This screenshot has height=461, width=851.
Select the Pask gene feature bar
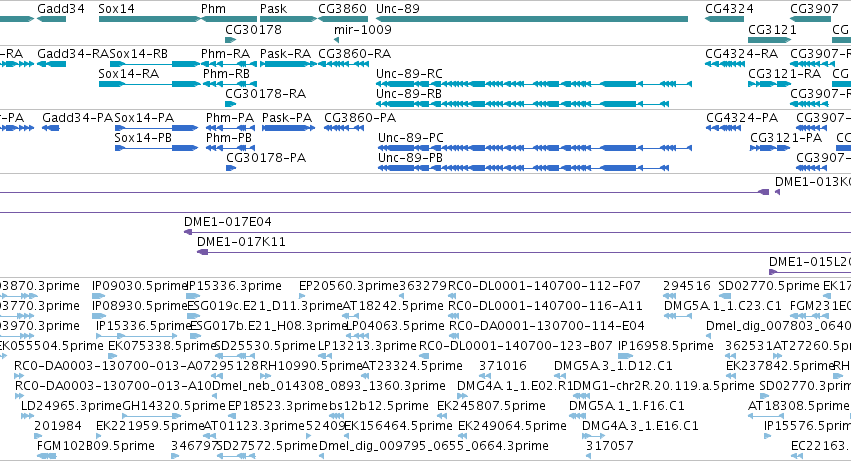[288, 19]
